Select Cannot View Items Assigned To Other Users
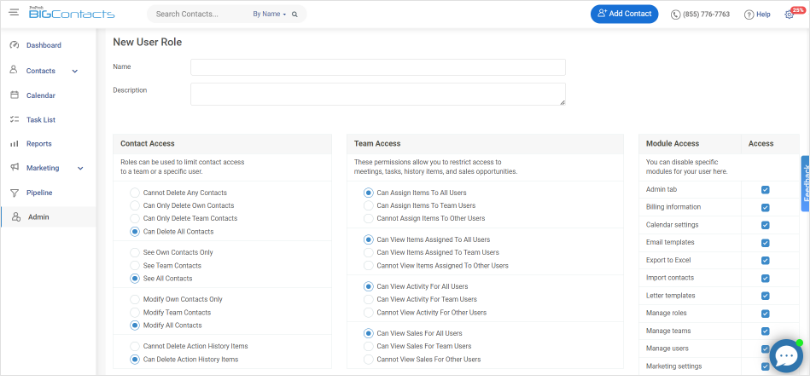Viewport: 810px width, 376px height. pos(368,265)
